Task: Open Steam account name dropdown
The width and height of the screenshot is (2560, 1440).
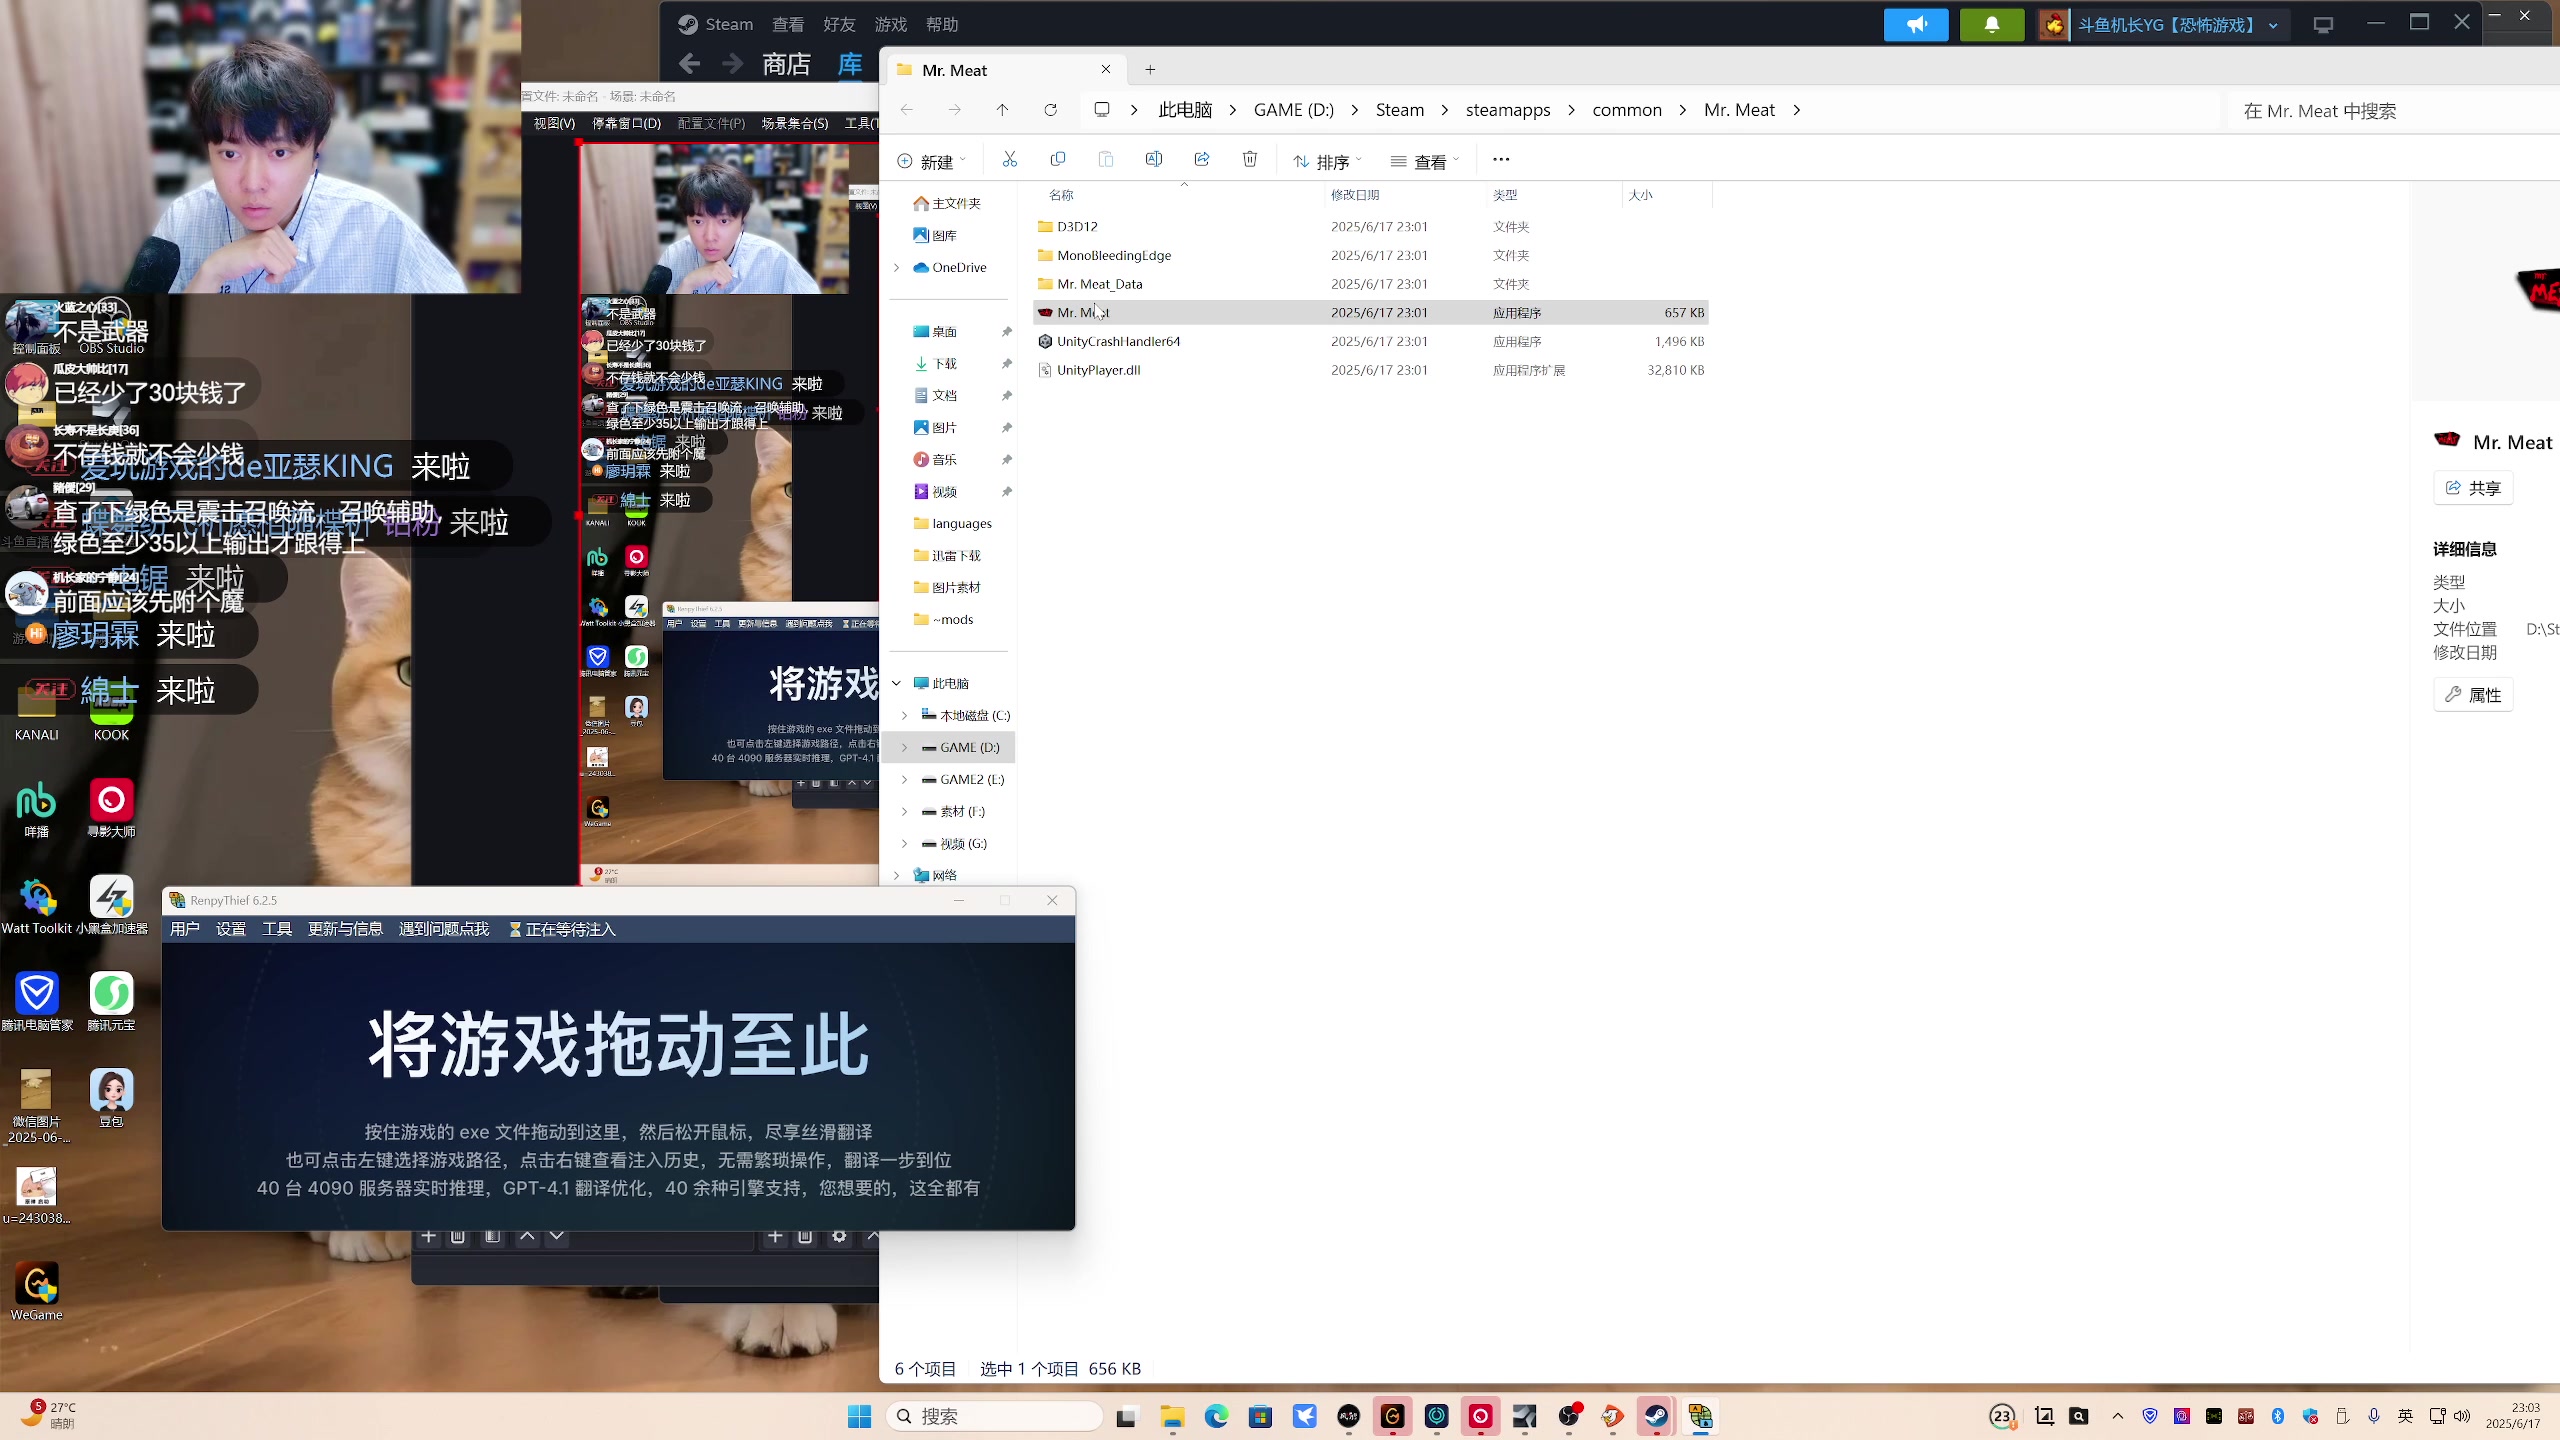Action: pyautogui.click(x=2177, y=25)
